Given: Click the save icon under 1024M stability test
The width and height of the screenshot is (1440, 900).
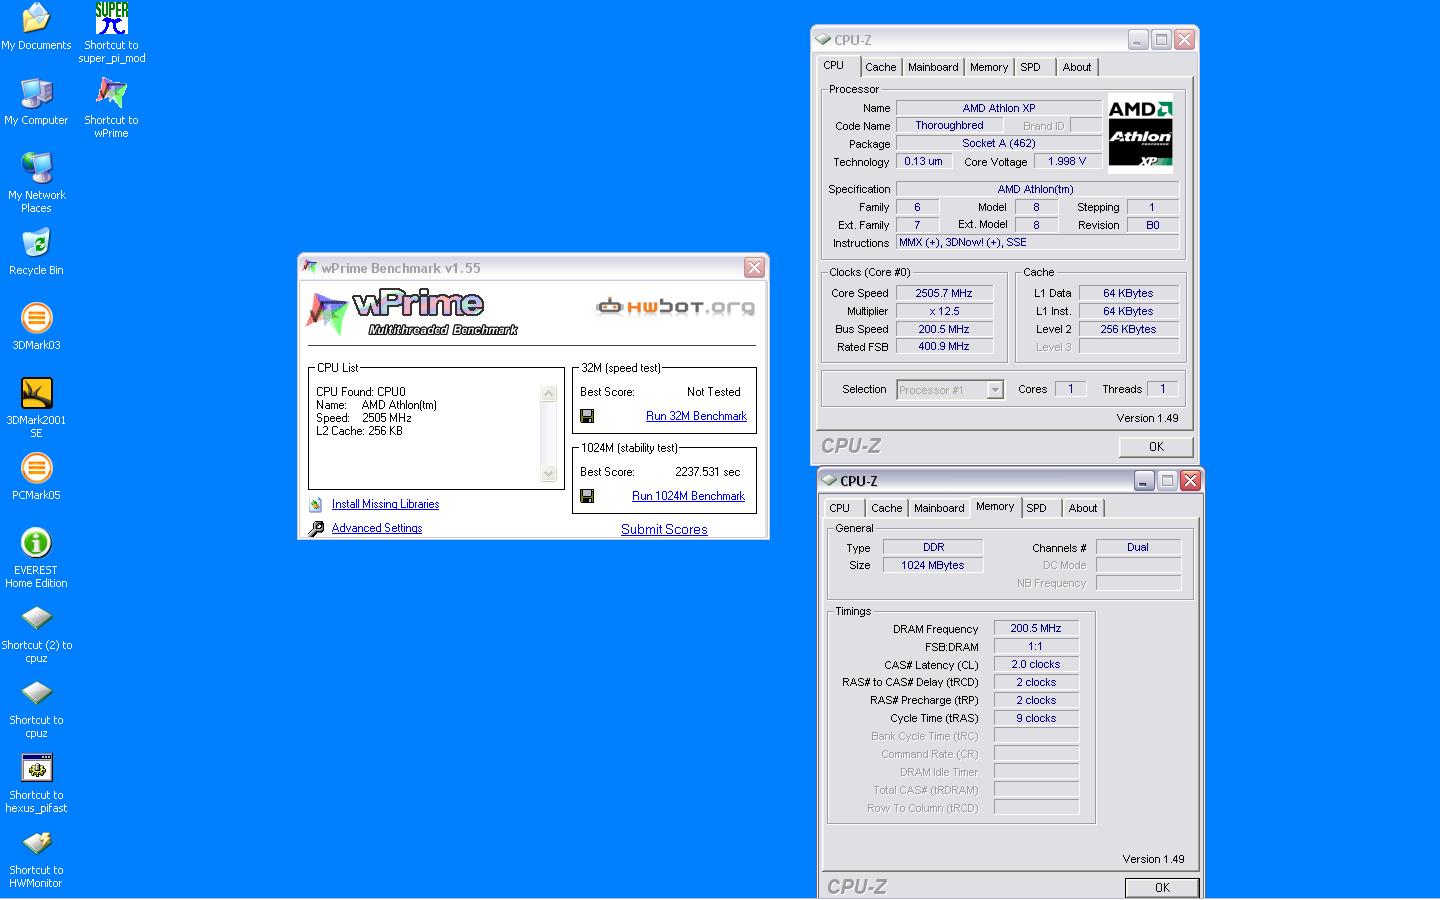Looking at the screenshot, I should pos(587,496).
